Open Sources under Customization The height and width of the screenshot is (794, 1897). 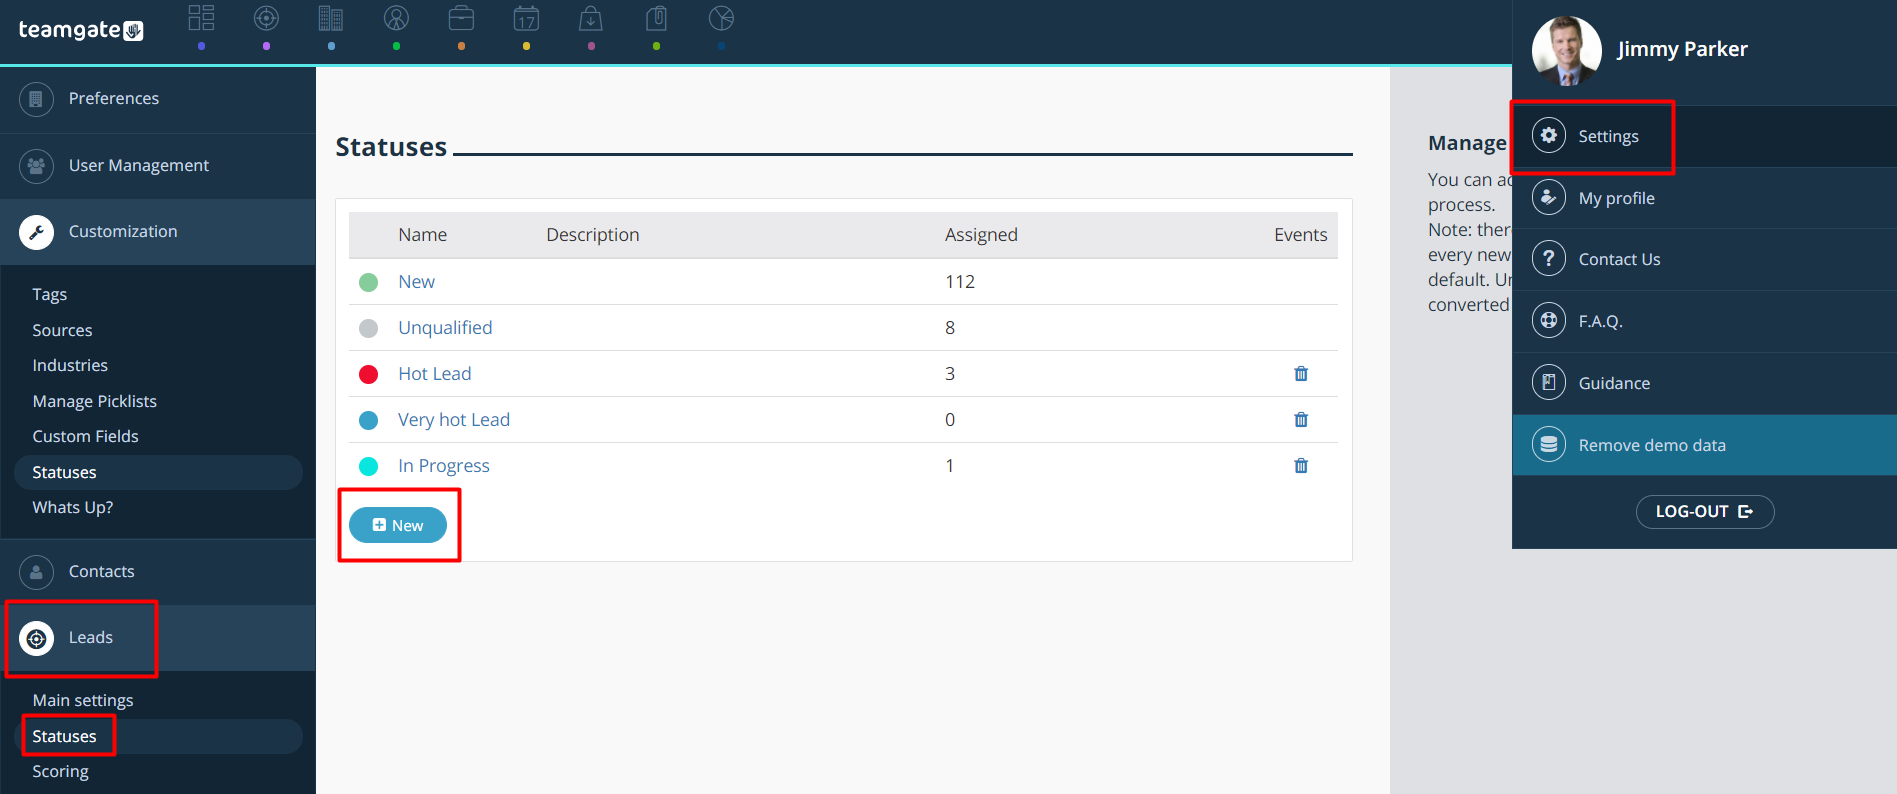[x=62, y=330]
